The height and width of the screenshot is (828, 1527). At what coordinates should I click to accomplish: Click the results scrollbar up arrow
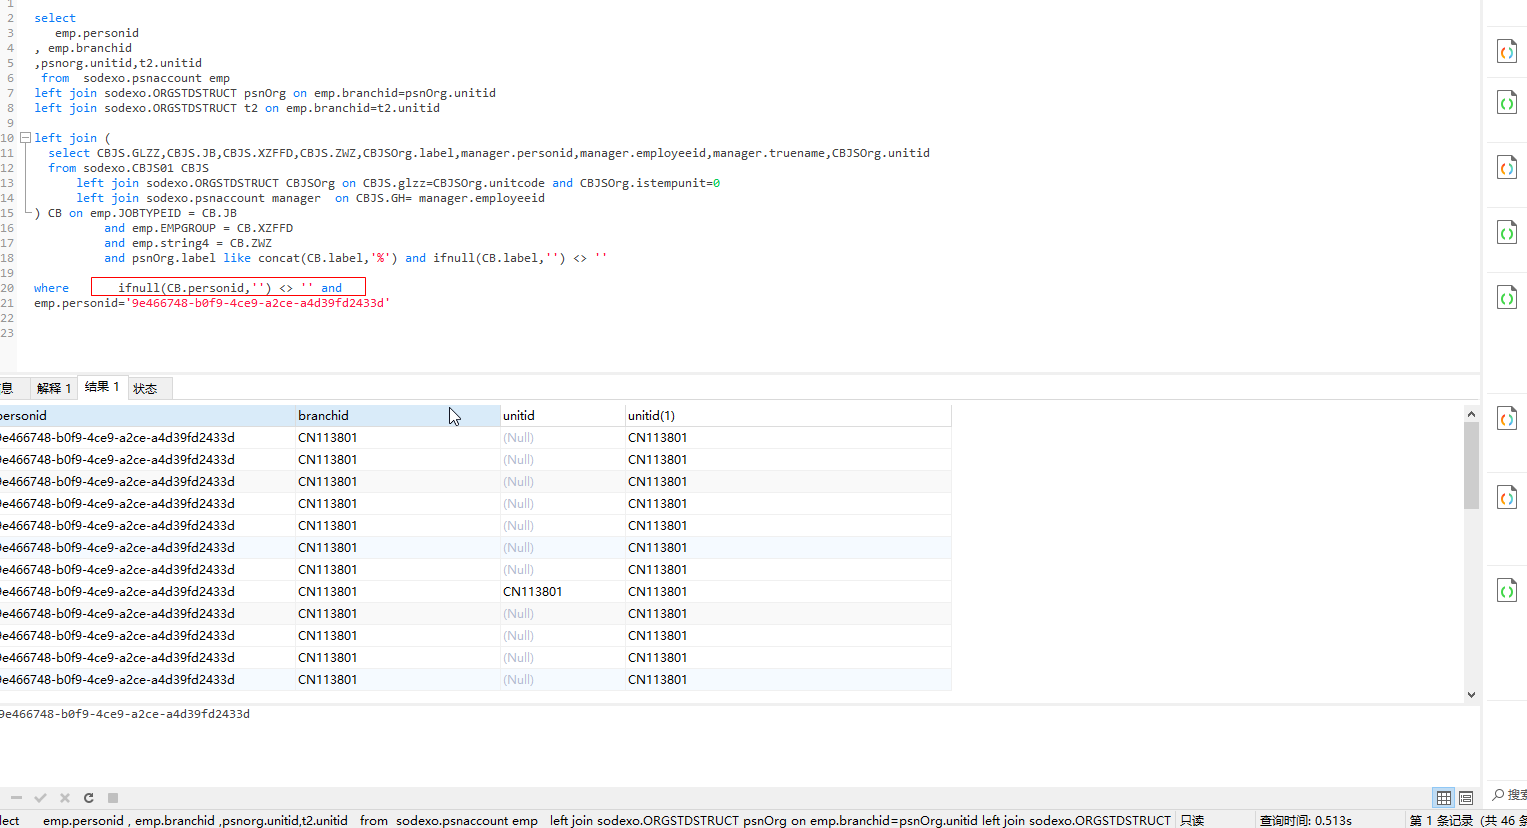pos(1471,414)
